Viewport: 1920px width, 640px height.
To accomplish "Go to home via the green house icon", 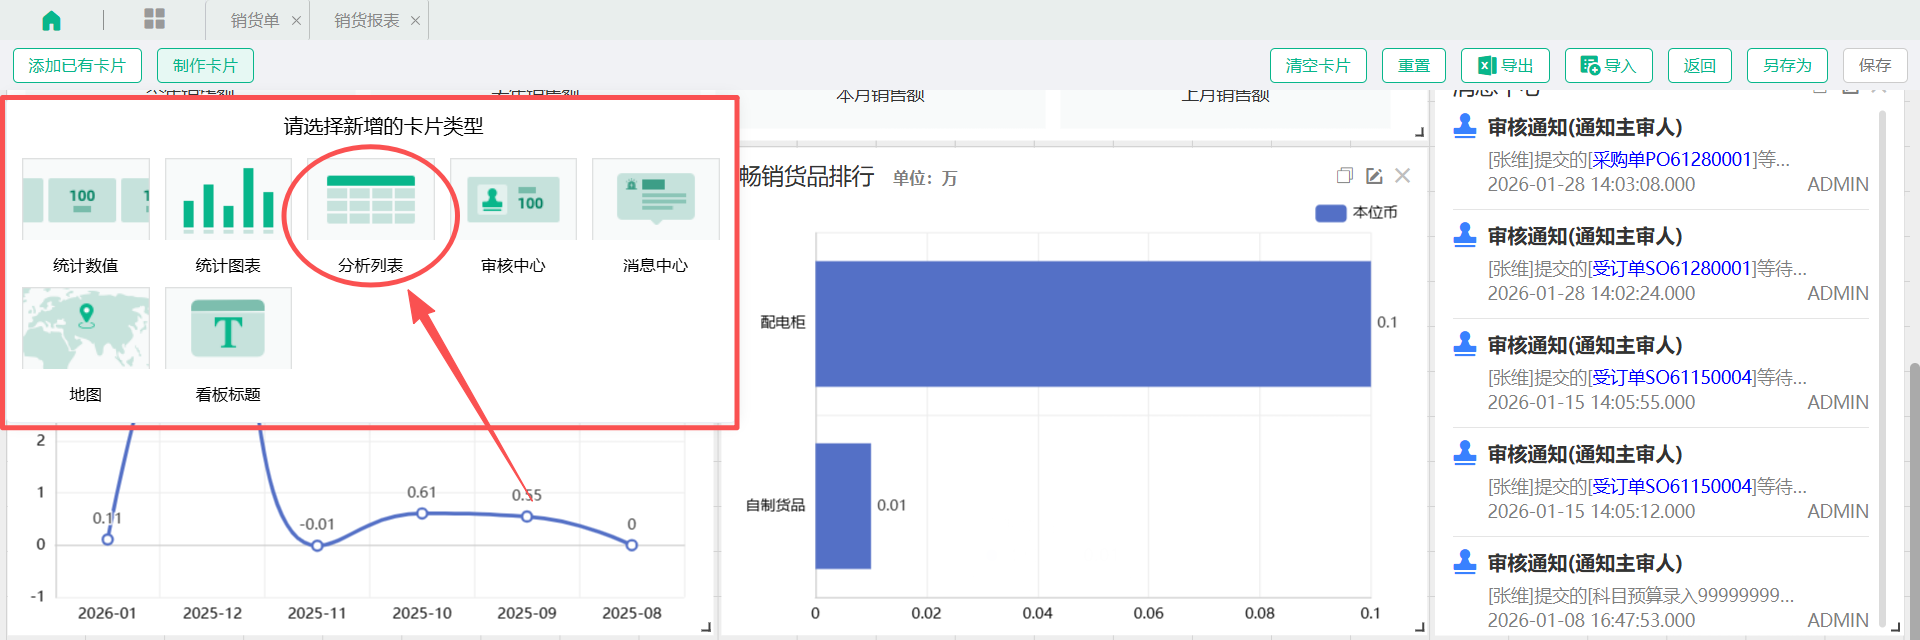I will 51,20.
